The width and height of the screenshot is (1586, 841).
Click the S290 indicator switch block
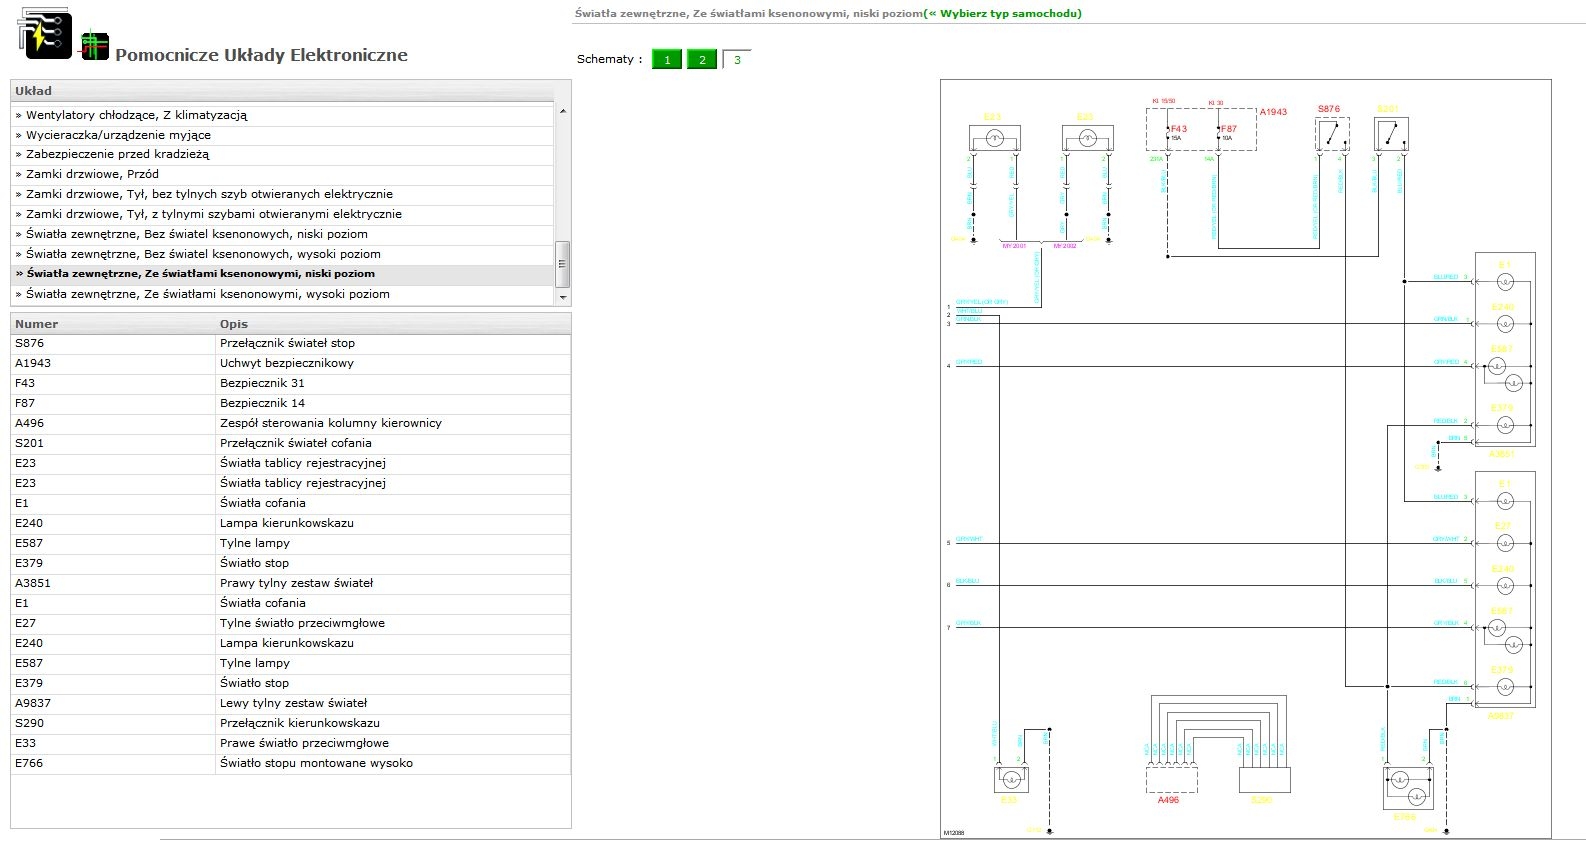coord(1264,779)
